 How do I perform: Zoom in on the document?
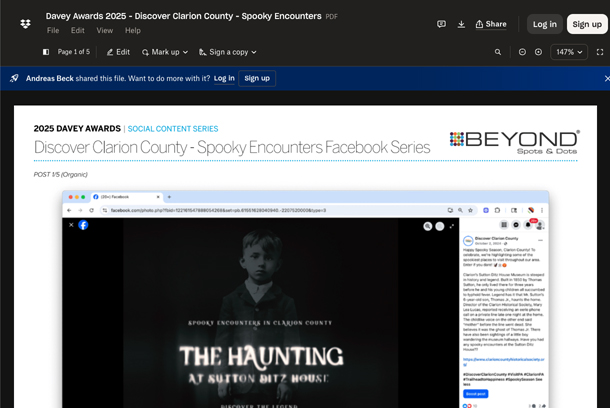[538, 52]
